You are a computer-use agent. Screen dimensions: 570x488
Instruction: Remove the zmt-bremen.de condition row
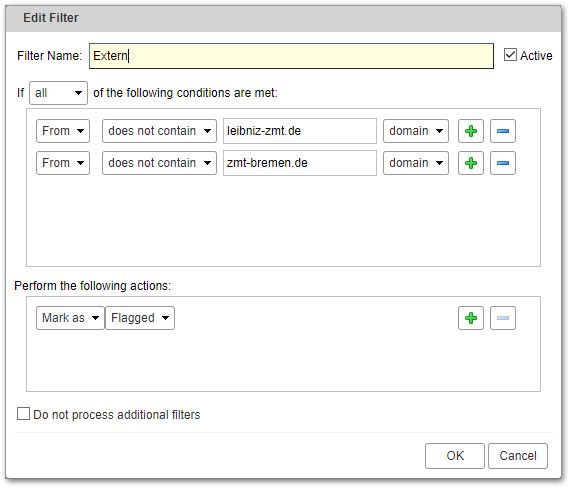tap(503, 163)
